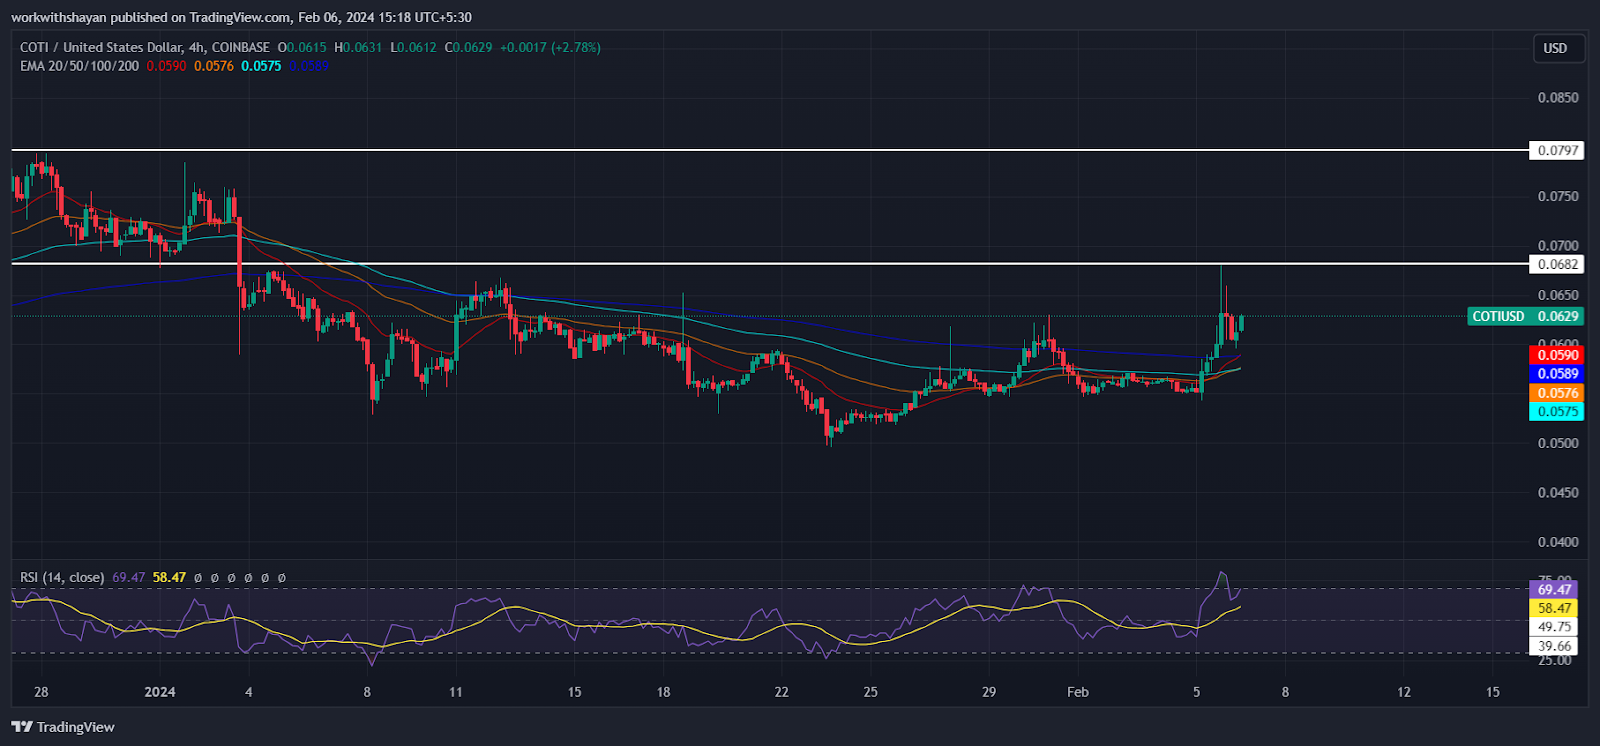This screenshot has height=746, width=1600.
Task: Click the 28 date on time axis
Action: 41,692
